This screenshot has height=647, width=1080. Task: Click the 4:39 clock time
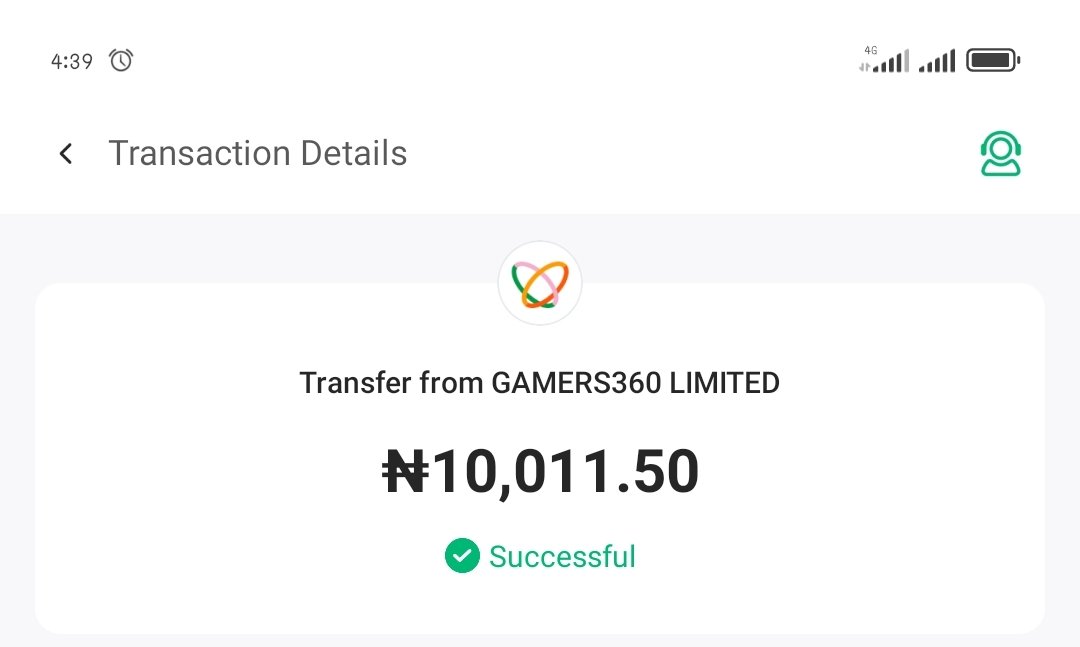(72, 61)
